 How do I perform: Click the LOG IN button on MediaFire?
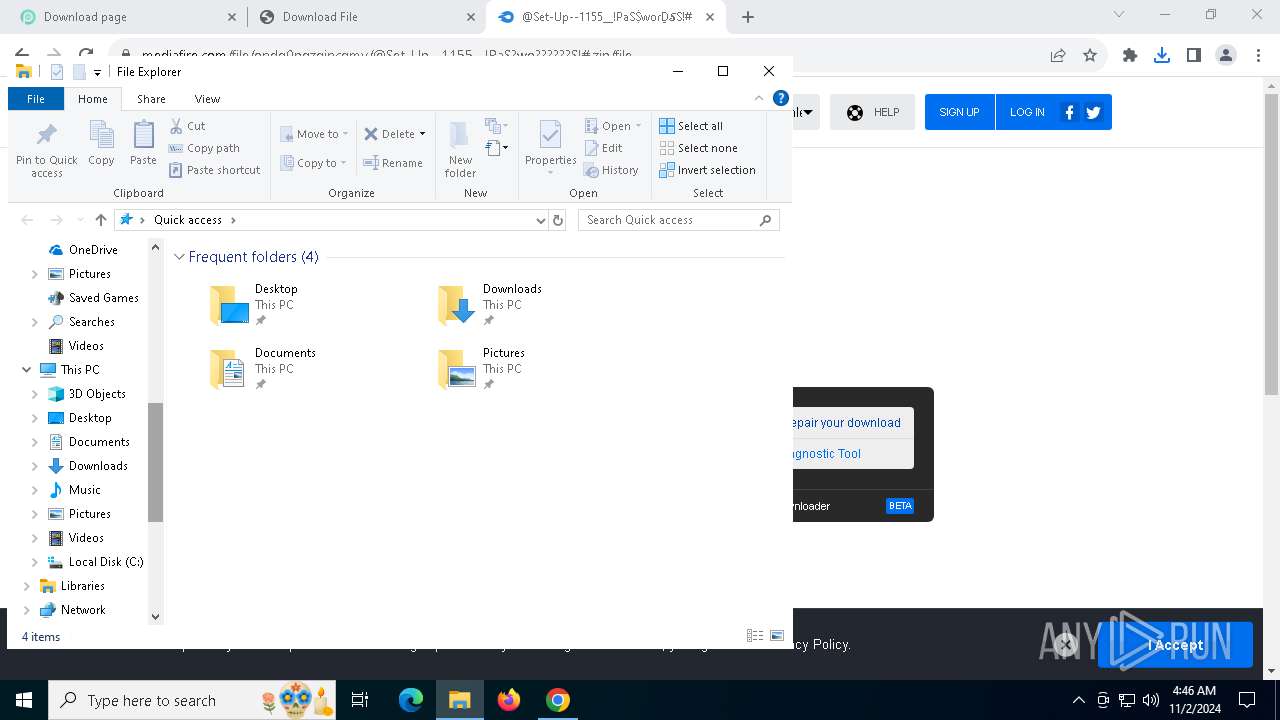click(1027, 112)
